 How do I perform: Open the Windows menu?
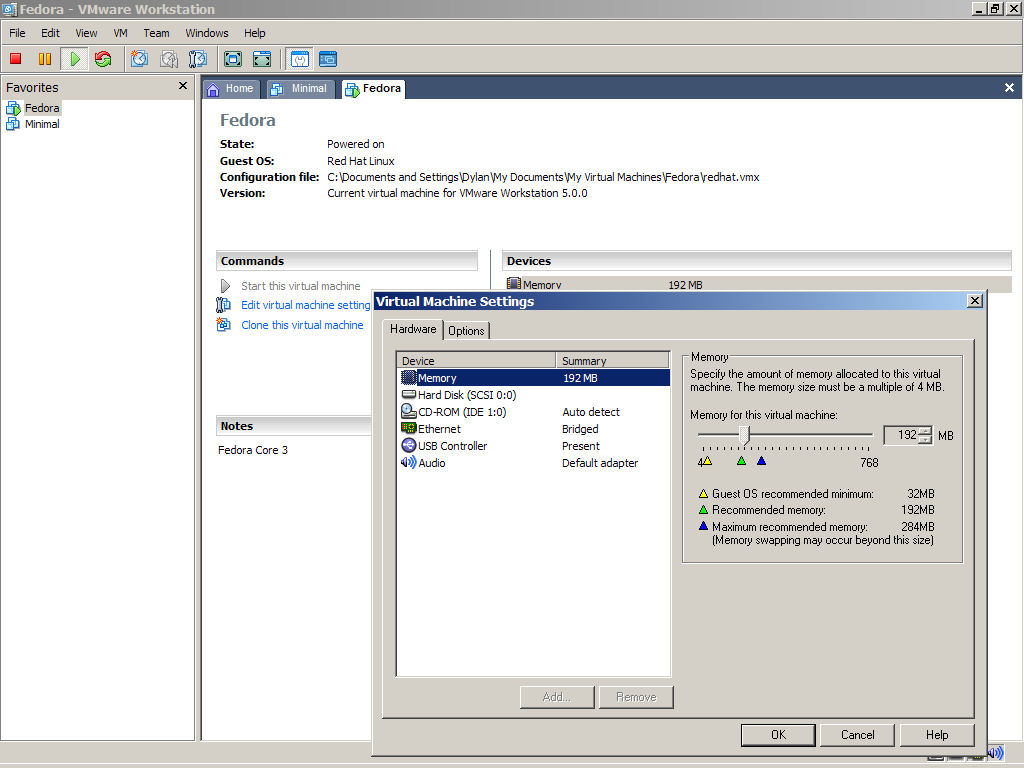(206, 33)
